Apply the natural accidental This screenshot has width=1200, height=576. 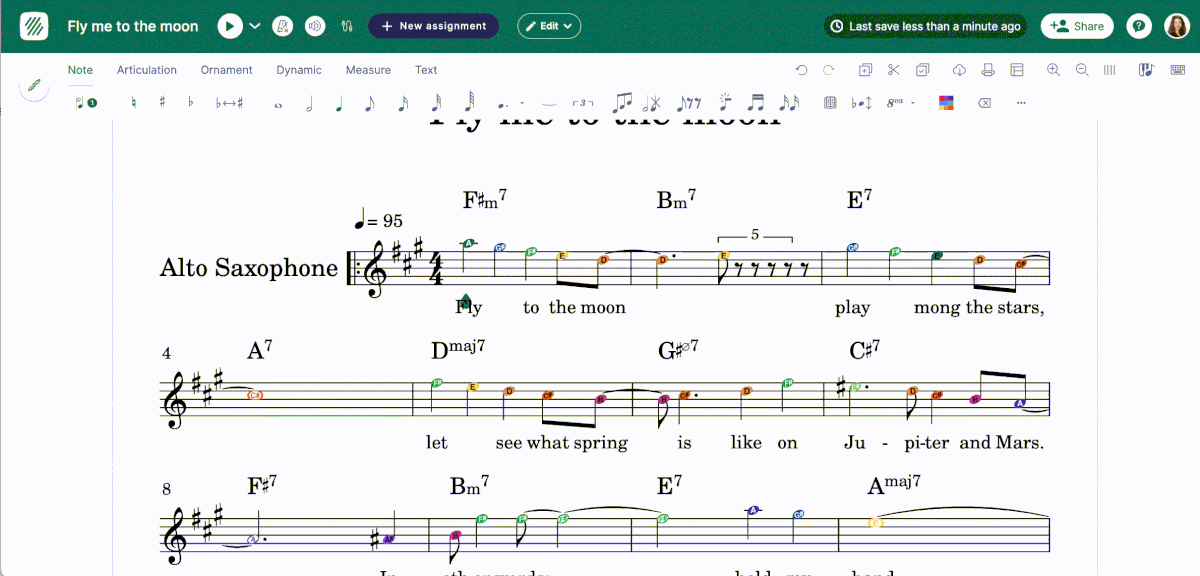coord(134,103)
